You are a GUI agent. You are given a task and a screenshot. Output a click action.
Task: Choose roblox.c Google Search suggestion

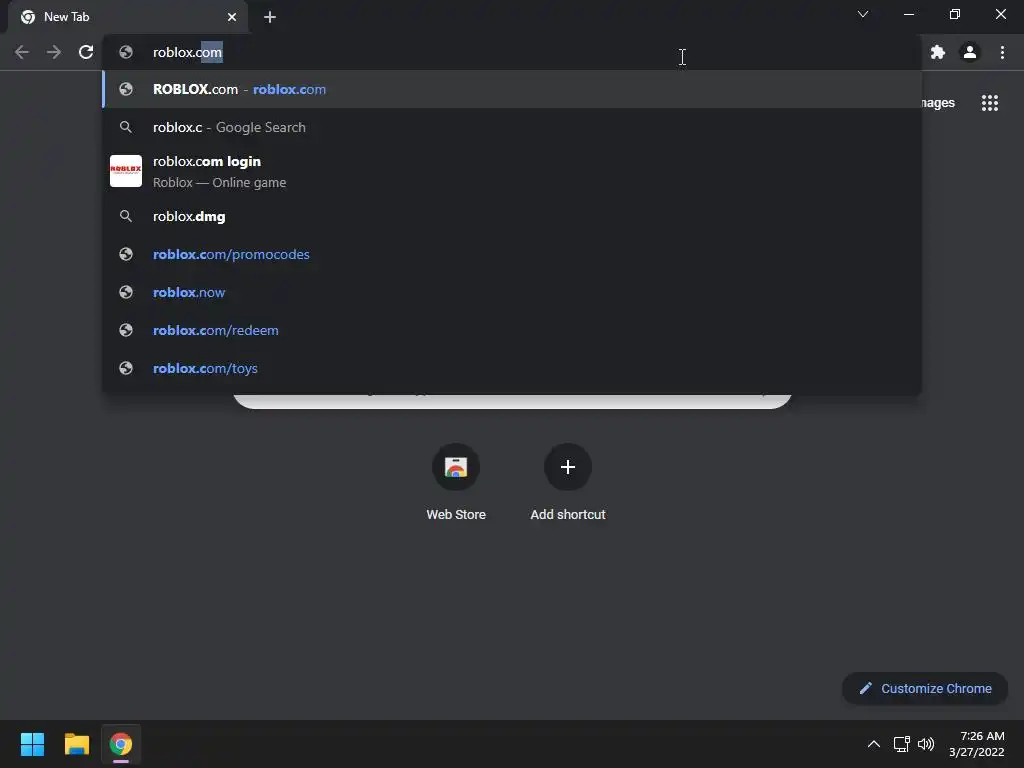(x=512, y=127)
